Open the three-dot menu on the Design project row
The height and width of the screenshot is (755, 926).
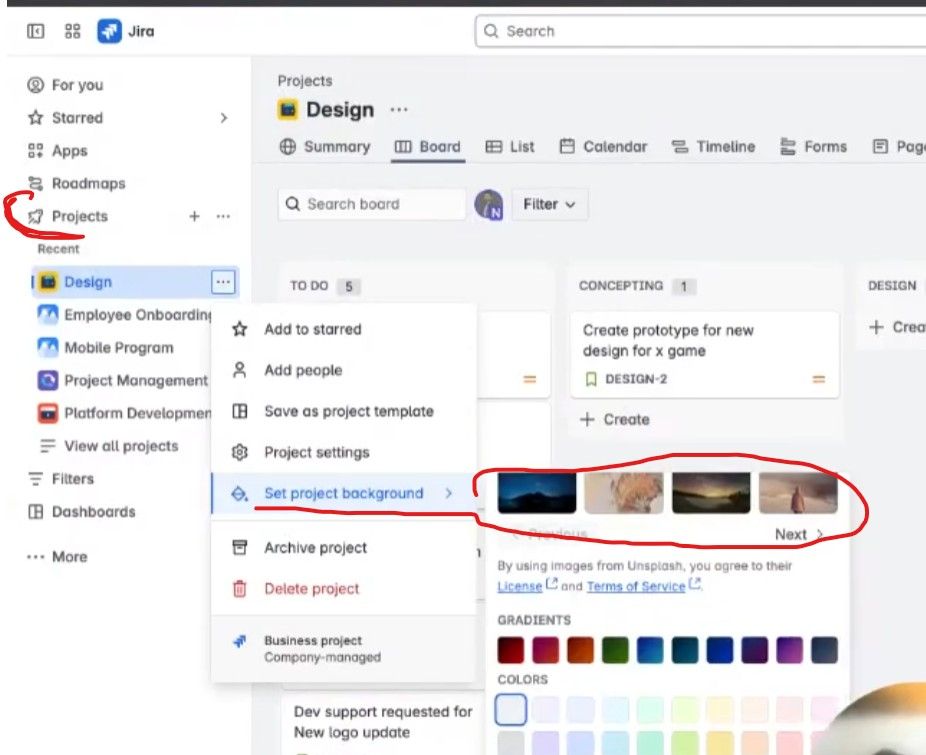coord(223,282)
